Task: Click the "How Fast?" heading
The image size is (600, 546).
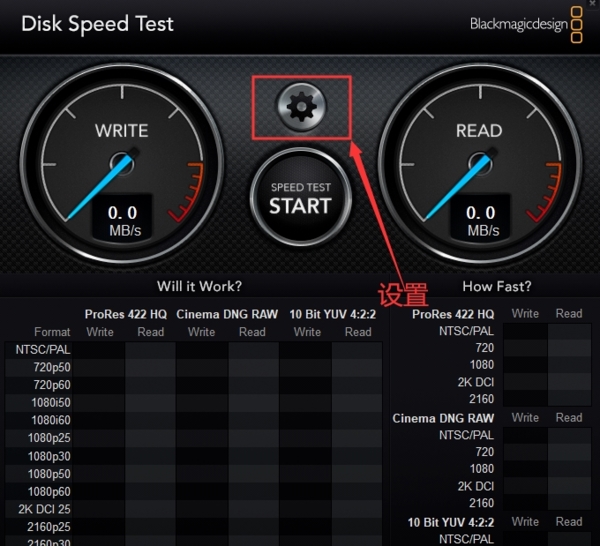Action: click(497, 286)
